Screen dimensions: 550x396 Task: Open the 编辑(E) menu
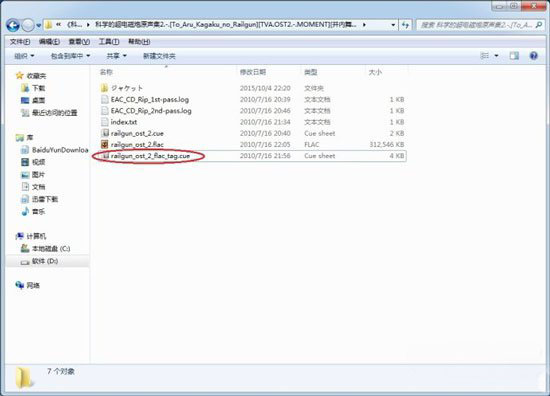pos(49,42)
